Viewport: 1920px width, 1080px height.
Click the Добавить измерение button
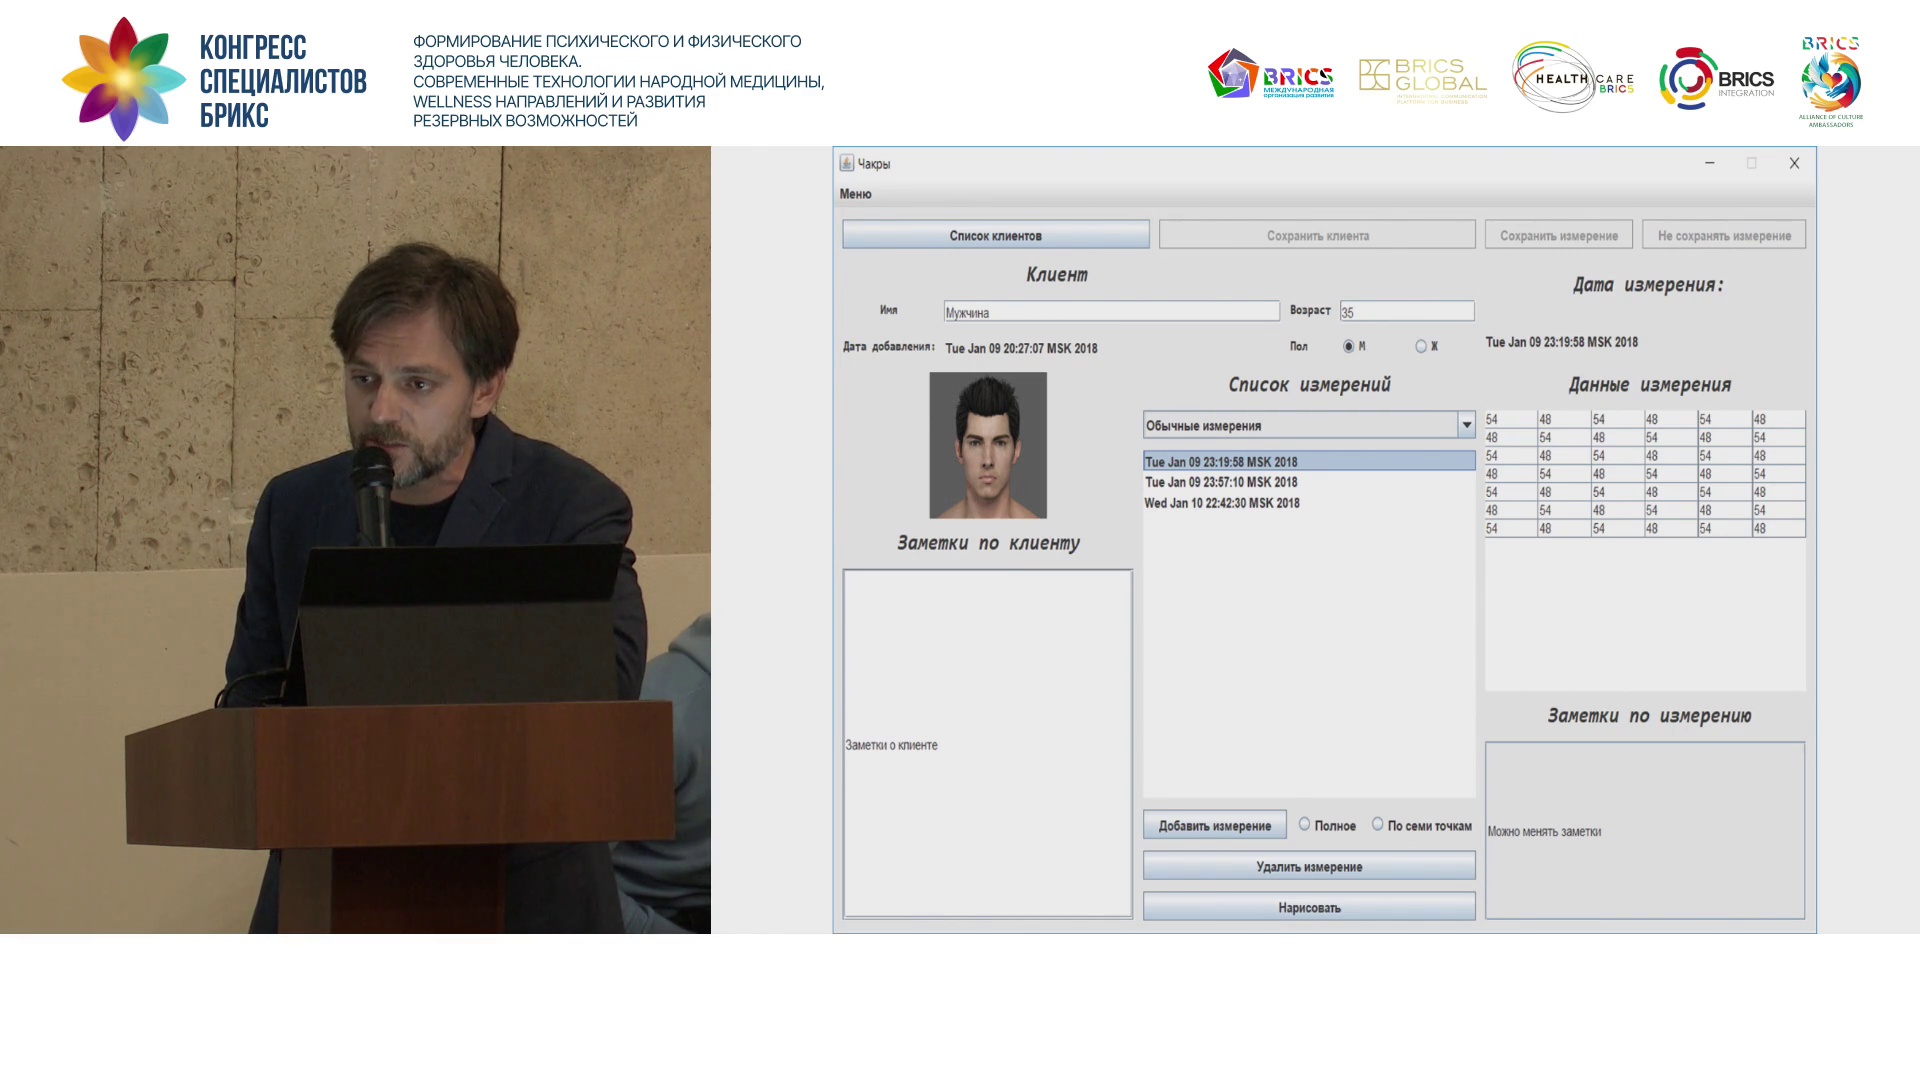(x=1215, y=825)
